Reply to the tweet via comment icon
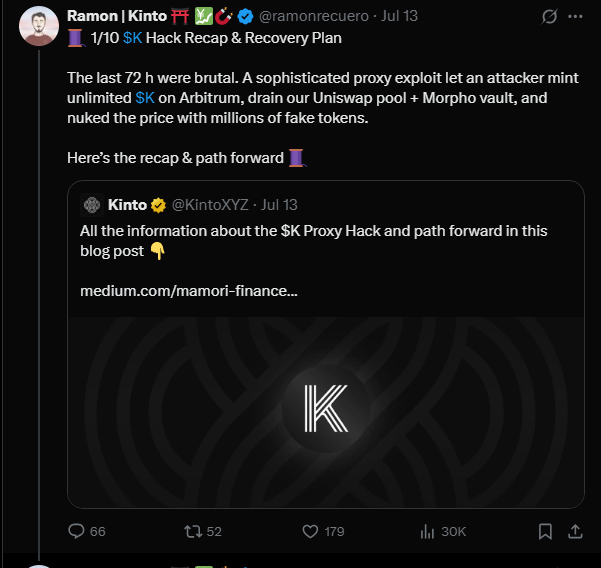 click(77, 531)
